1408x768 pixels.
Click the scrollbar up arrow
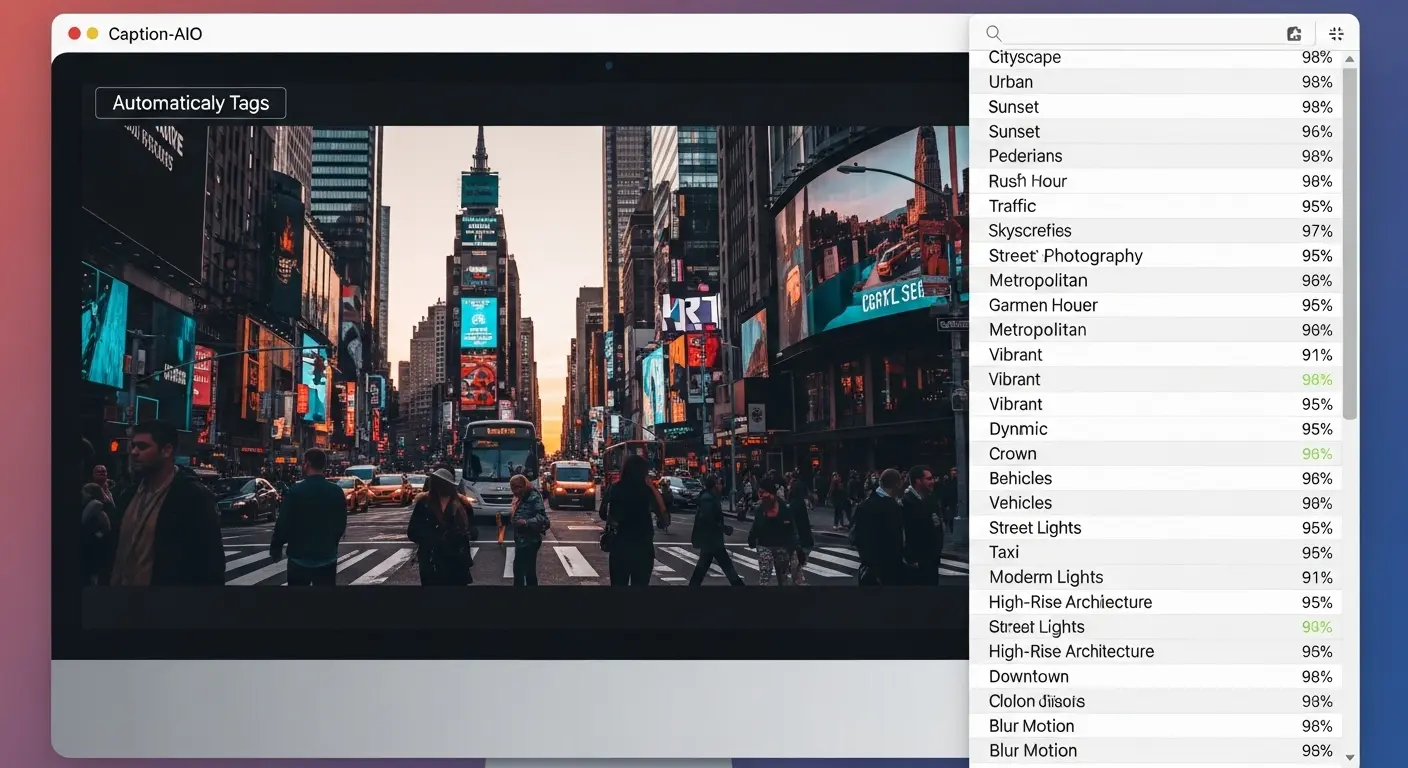tap(1350, 60)
